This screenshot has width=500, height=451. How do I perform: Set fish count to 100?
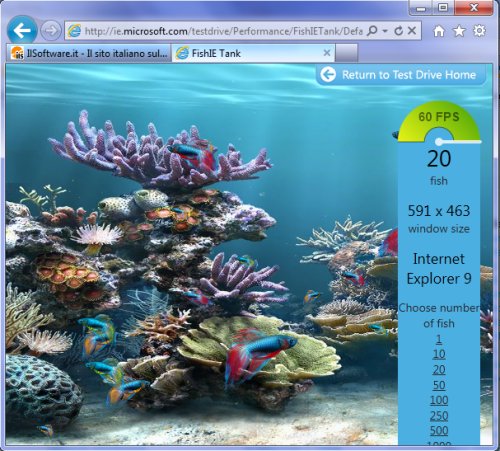click(439, 400)
